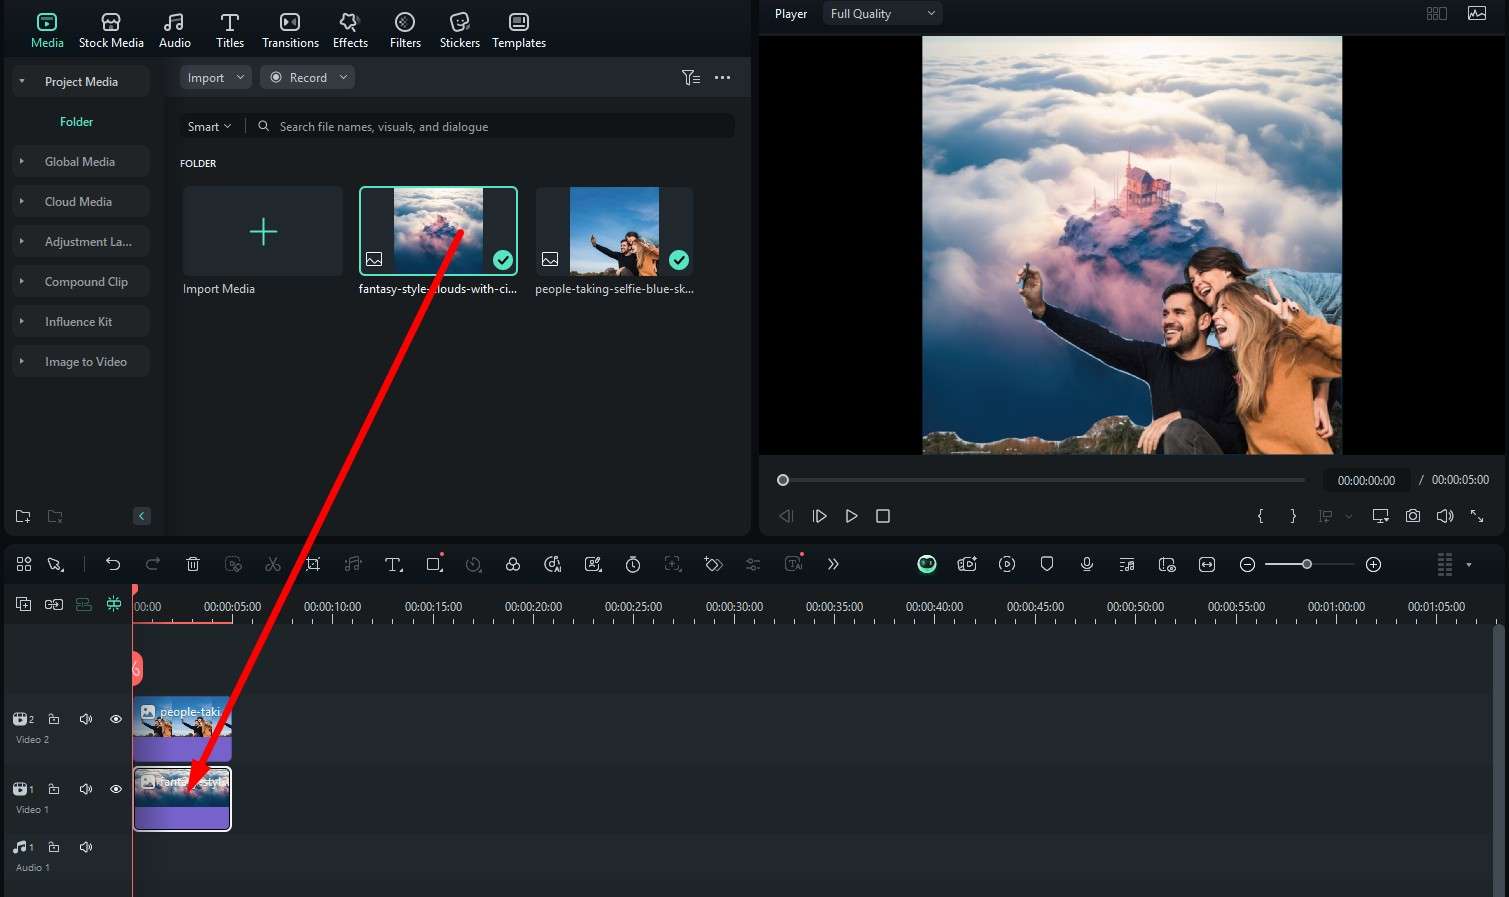This screenshot has height=897, width=1509.
Task: Delete selected clip with trash icon
Action: click(193, 564)
